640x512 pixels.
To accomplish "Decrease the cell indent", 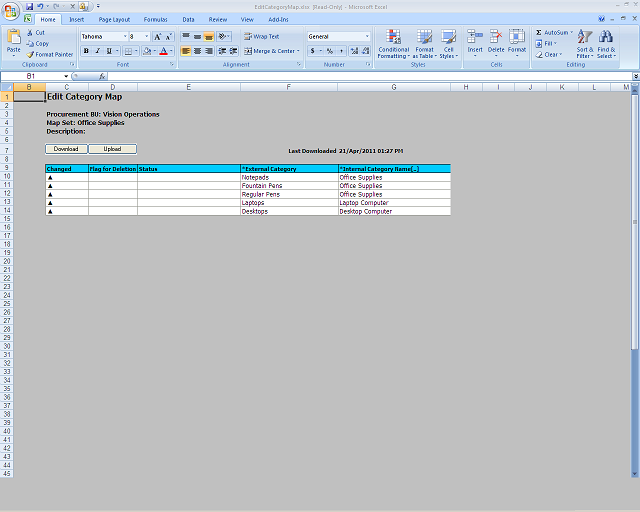I will (222, 51).
